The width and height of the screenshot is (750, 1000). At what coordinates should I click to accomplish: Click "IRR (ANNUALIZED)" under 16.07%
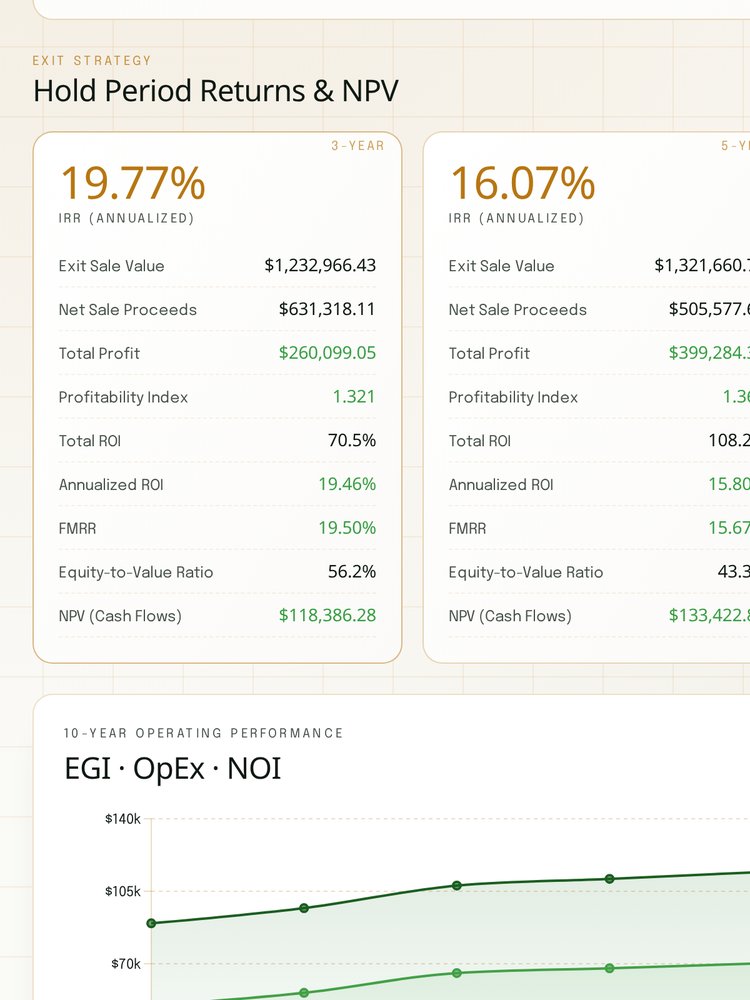click(x=516, y=218)
